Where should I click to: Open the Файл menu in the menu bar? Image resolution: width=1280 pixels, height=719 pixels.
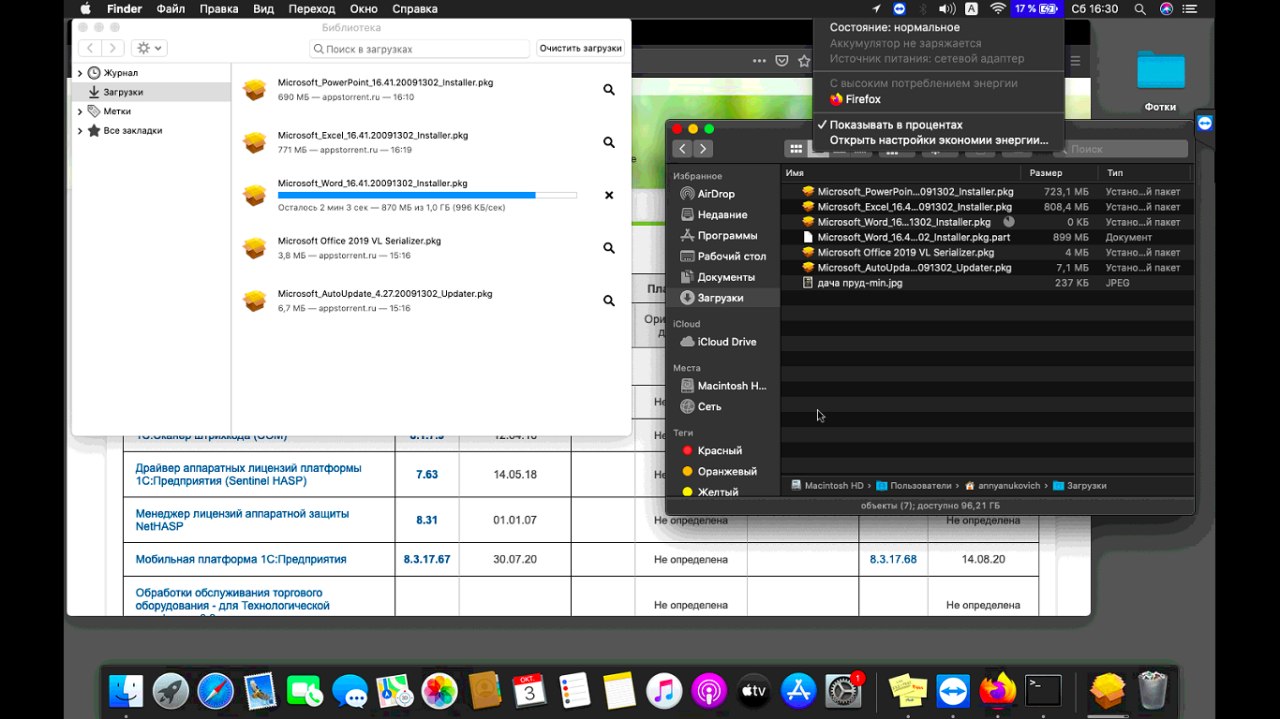[x=171, y=8]
